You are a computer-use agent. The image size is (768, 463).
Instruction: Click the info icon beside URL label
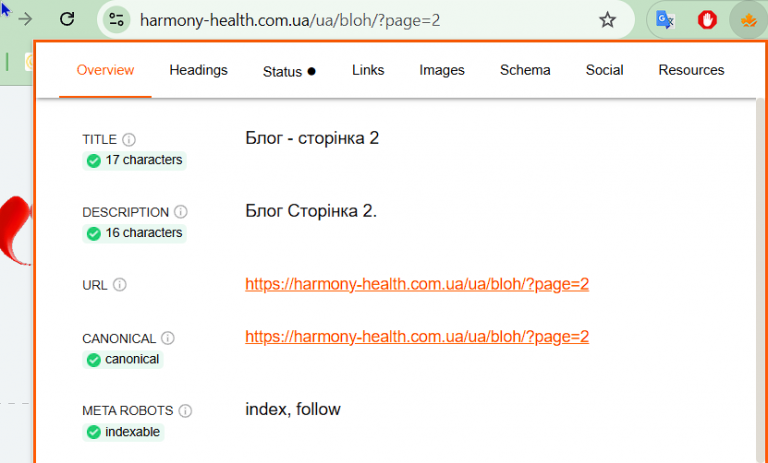tap(120, 285)
